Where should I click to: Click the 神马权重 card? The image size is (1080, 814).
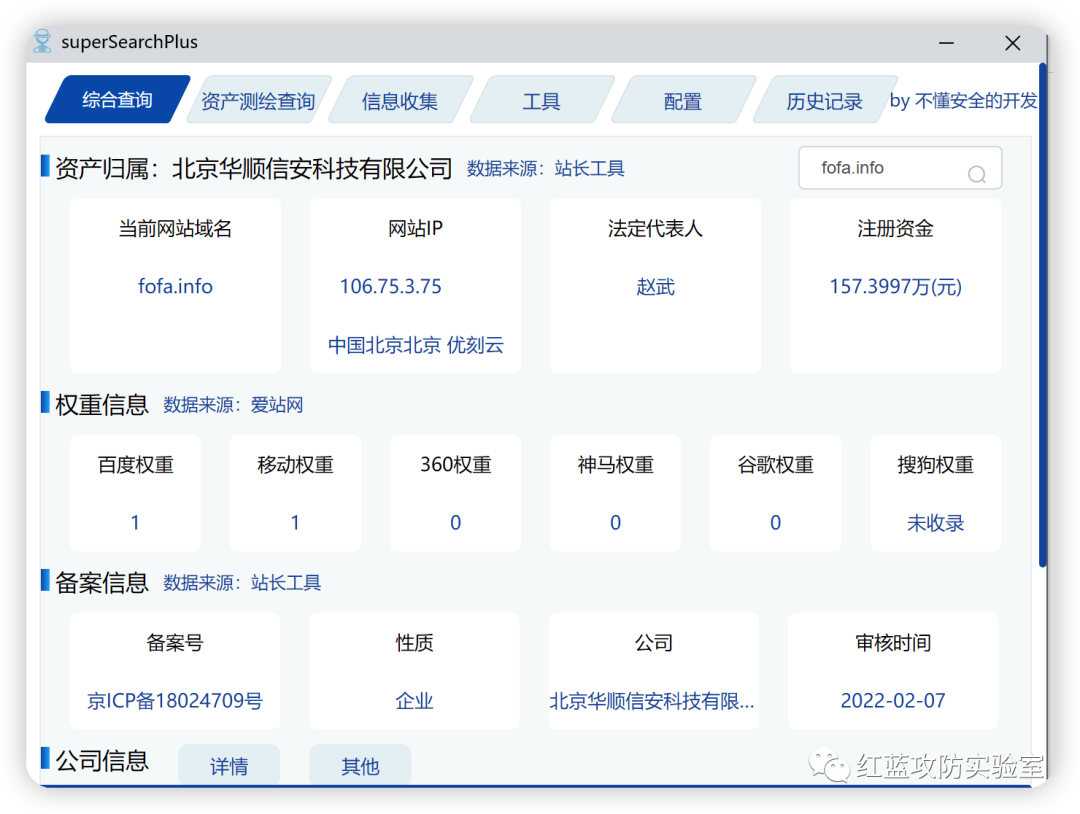click(615, 493)
